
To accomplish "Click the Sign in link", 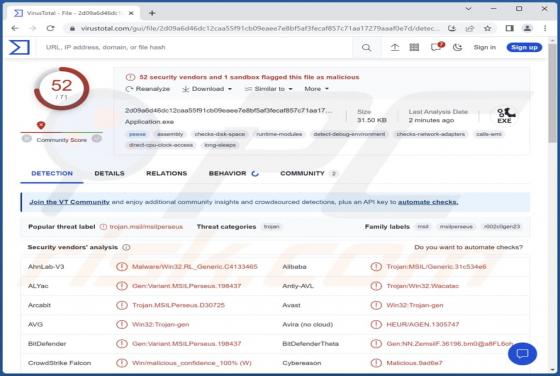I will tap(485, 47).
